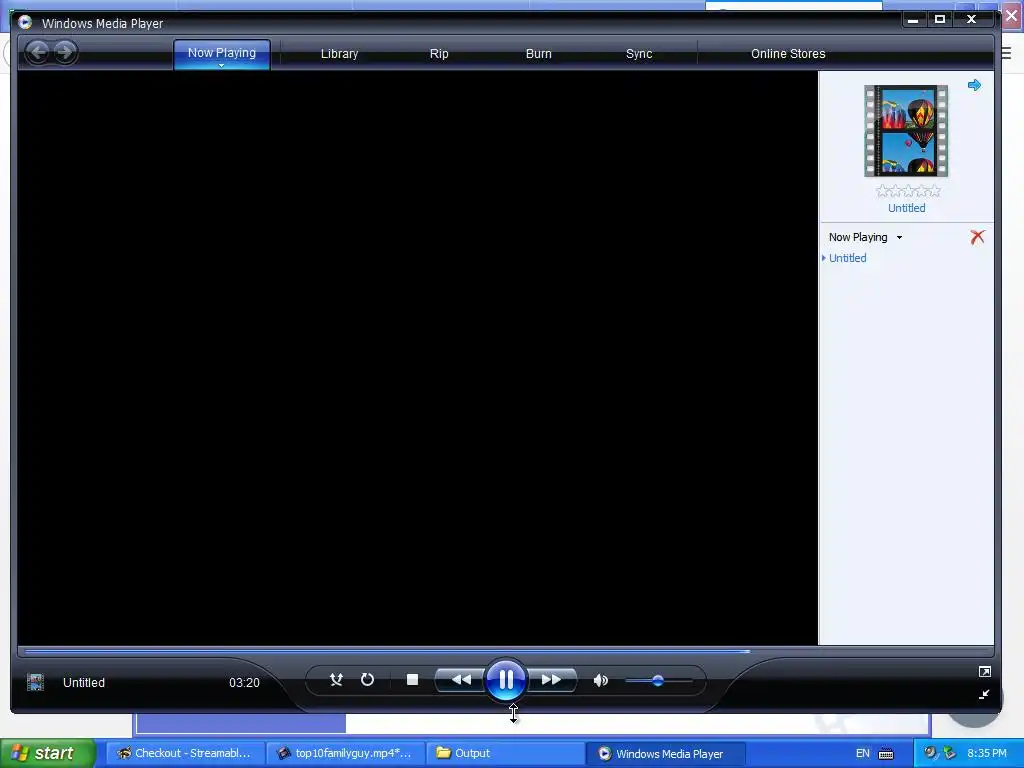Click the 8:35 PM system clock
Image resolution: width=1024 pixels, height=768 pixels.
[987, 753]
